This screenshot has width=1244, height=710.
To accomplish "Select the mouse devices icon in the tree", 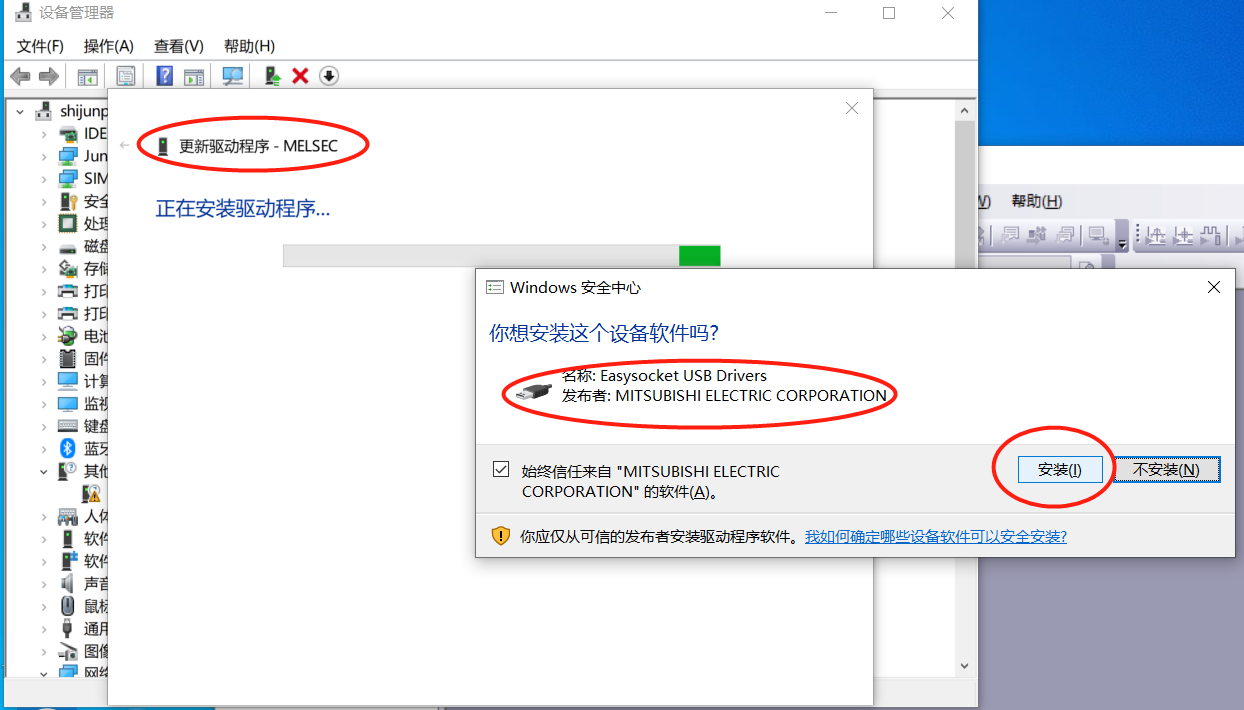I will coord(68,606).
